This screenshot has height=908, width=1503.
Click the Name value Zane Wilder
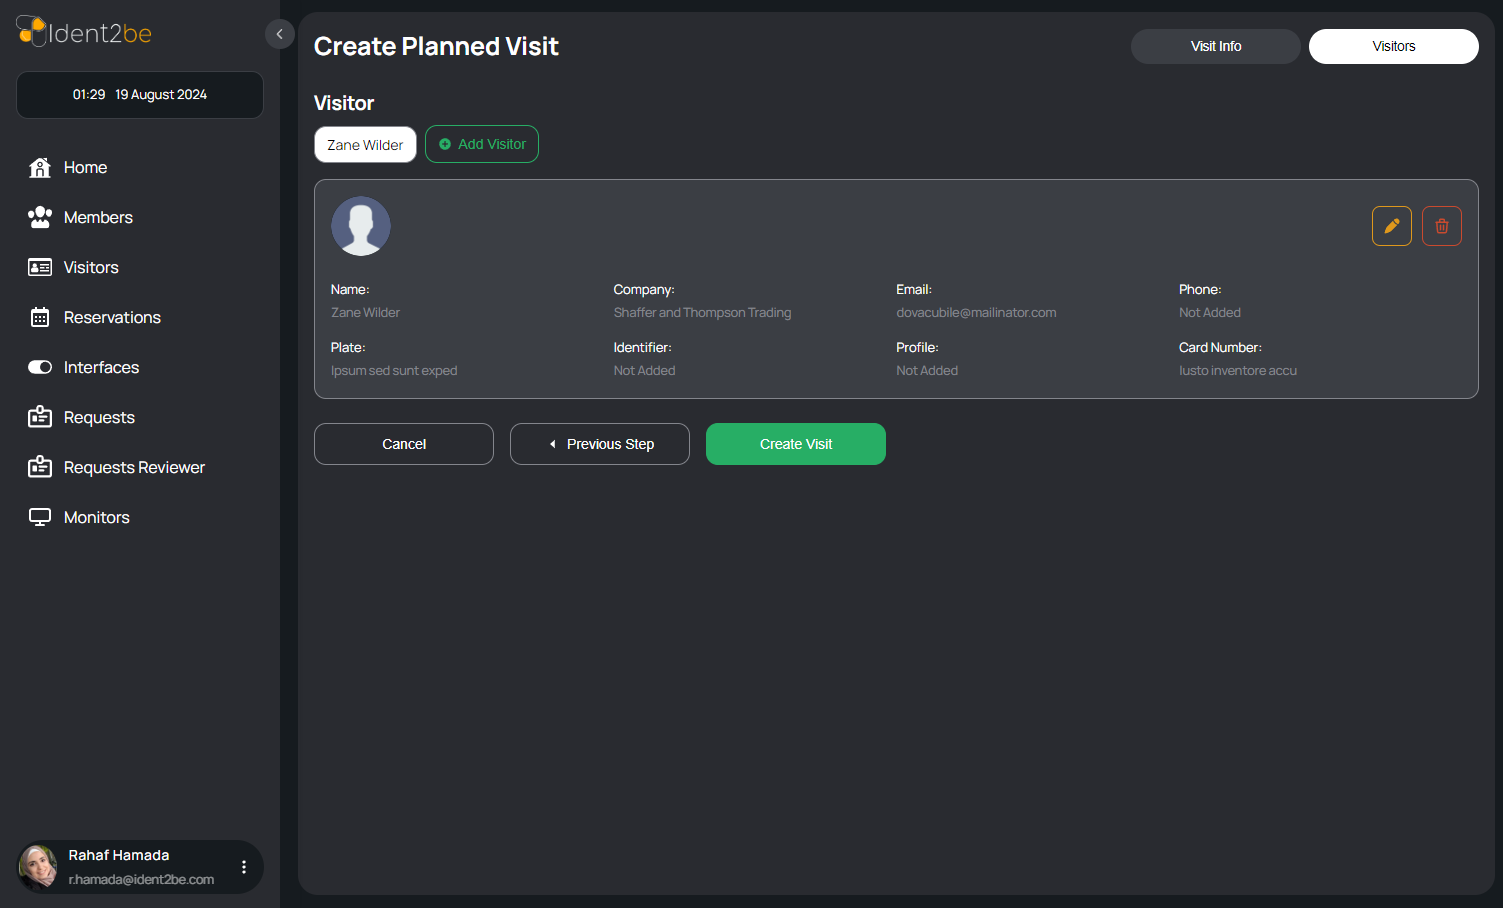365,313
